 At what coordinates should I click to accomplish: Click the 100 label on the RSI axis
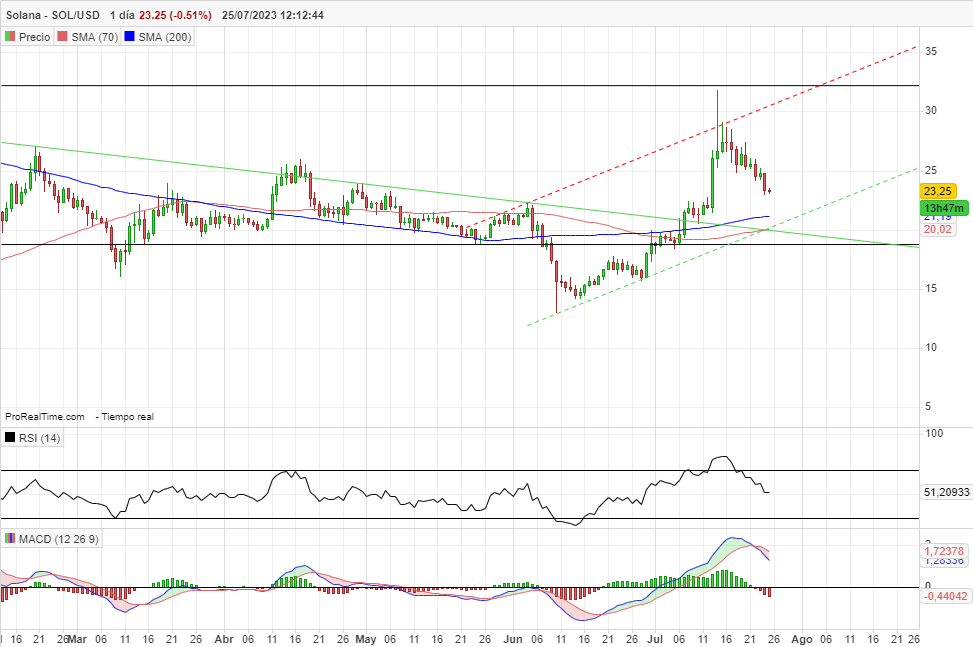point(934,433)
